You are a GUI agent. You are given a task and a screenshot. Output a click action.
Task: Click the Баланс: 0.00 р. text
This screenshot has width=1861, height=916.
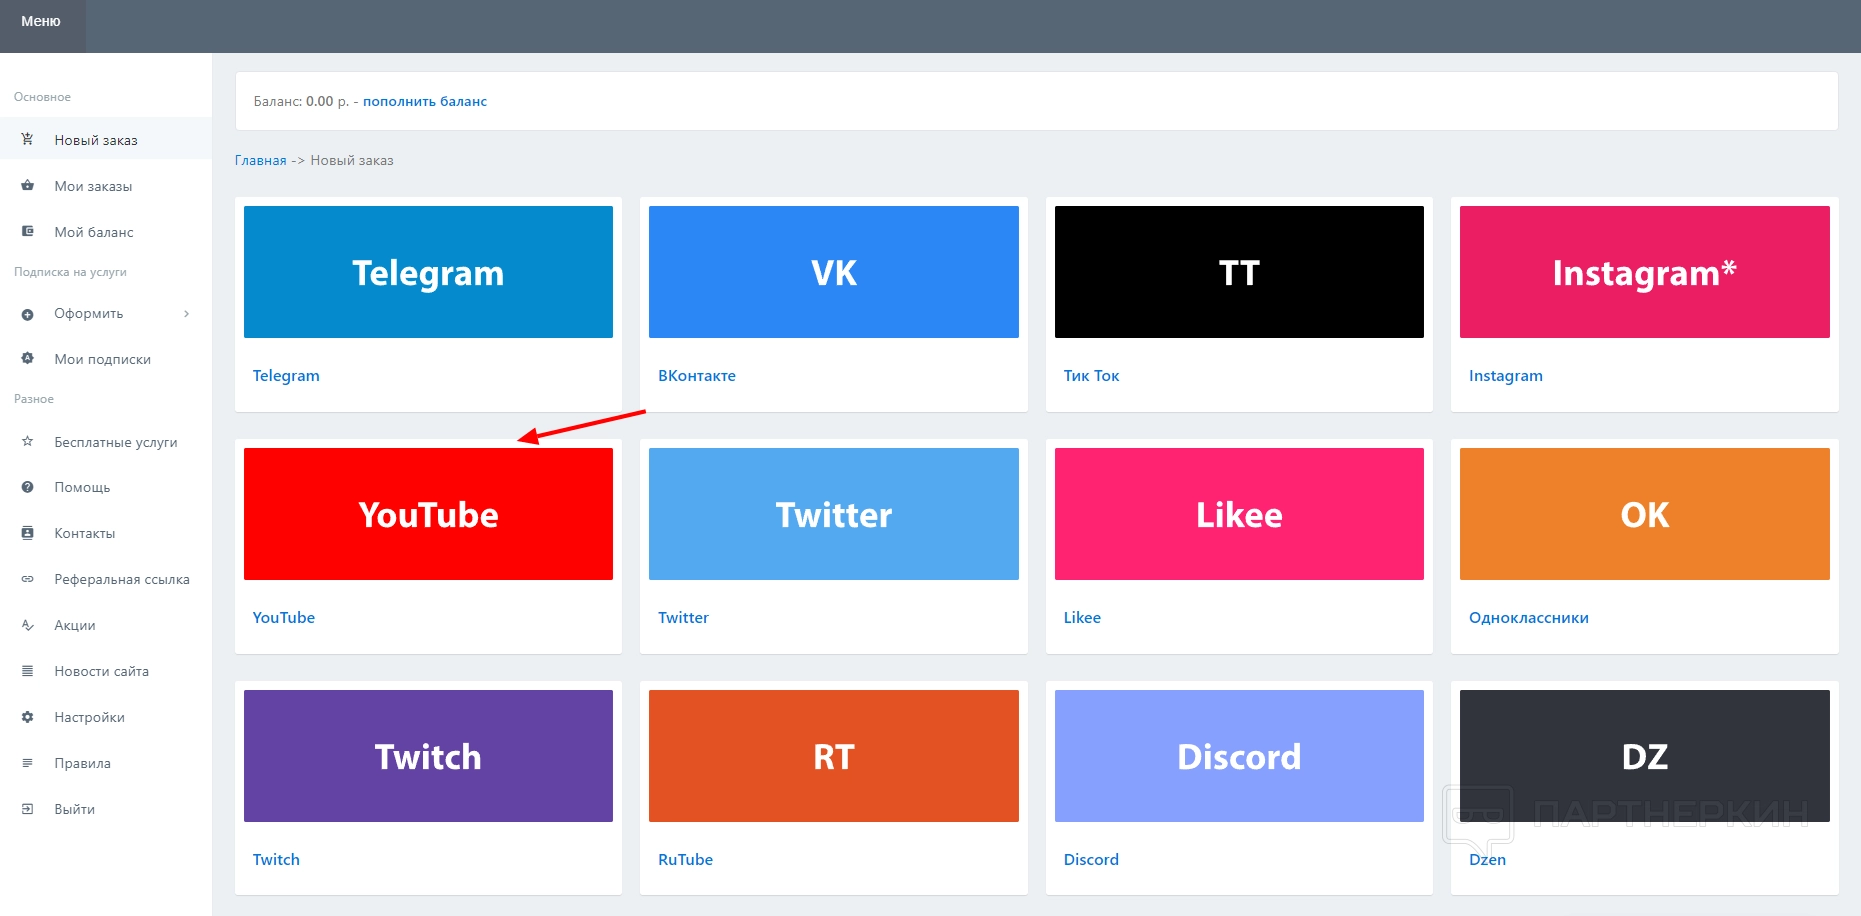(301, 101)
